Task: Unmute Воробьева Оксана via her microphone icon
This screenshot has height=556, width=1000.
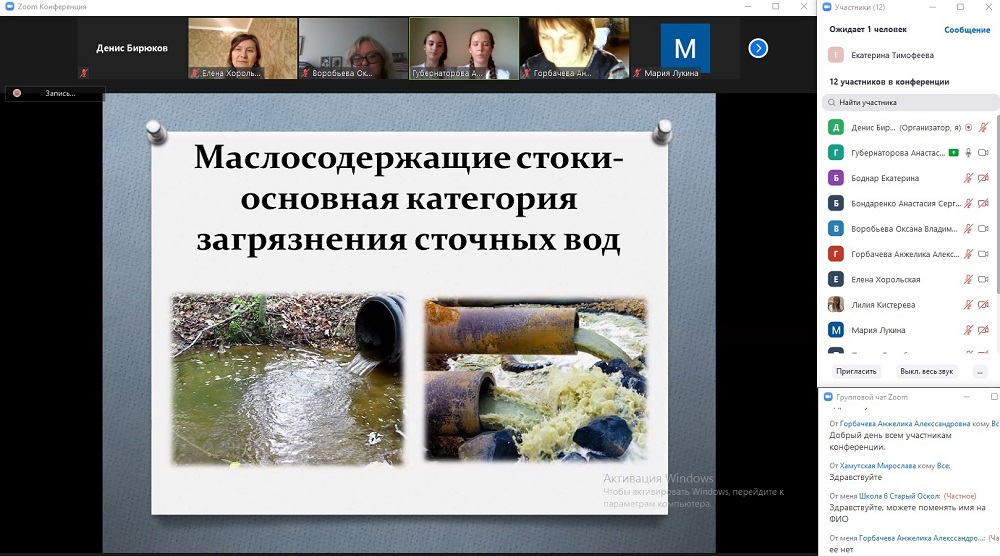Action: pyautogui.click(x=968, y=229)
